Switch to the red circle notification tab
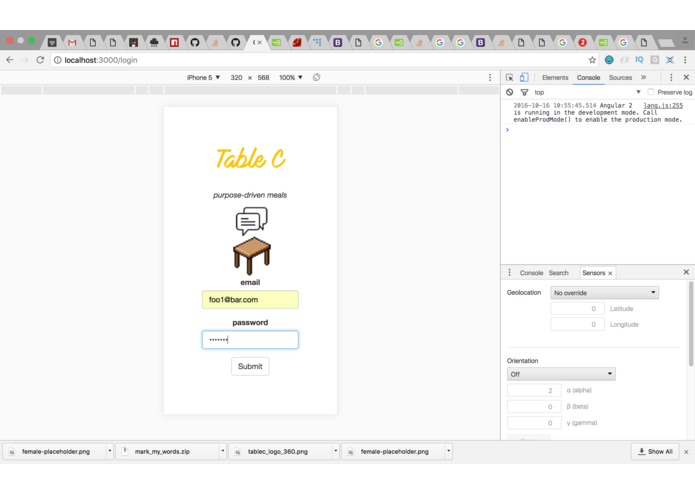This screenshot has width=695, height=494. pos(582,43)
